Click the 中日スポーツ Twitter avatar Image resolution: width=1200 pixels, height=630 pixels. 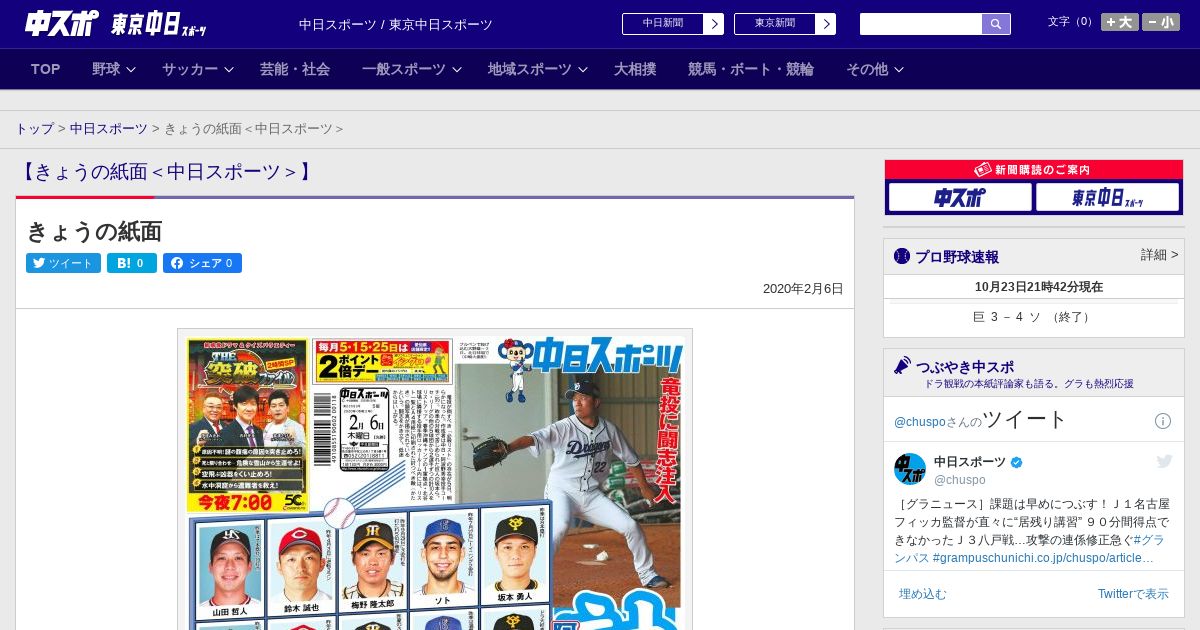(910, 469)
